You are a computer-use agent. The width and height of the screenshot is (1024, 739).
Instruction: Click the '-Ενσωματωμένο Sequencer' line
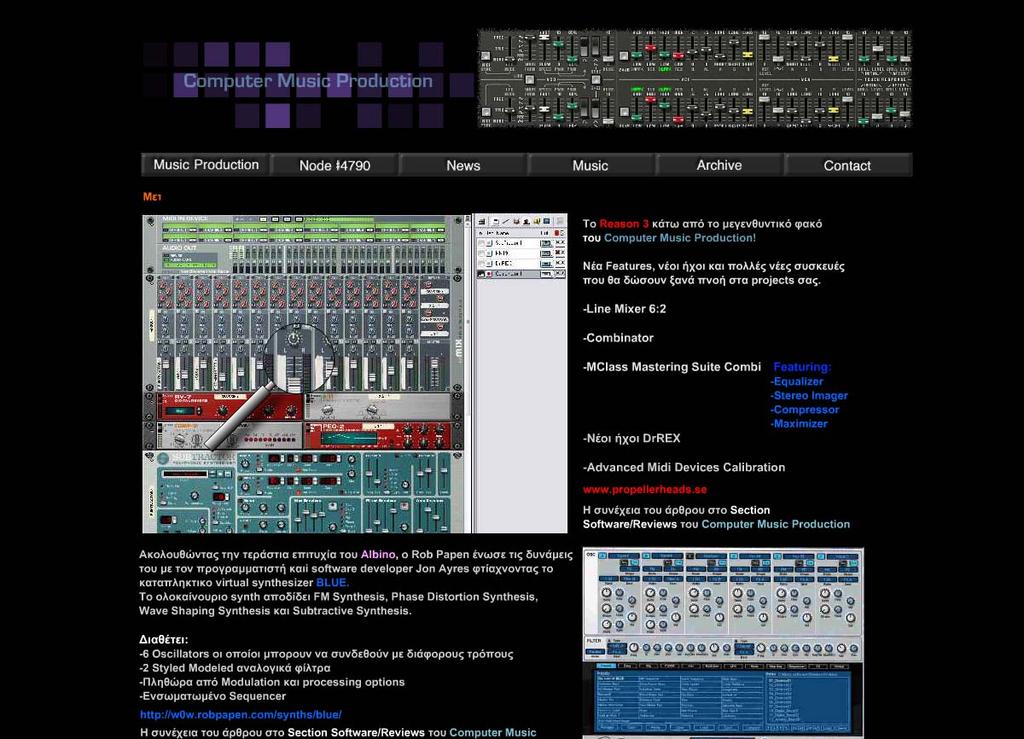click(x=212, y=697)
